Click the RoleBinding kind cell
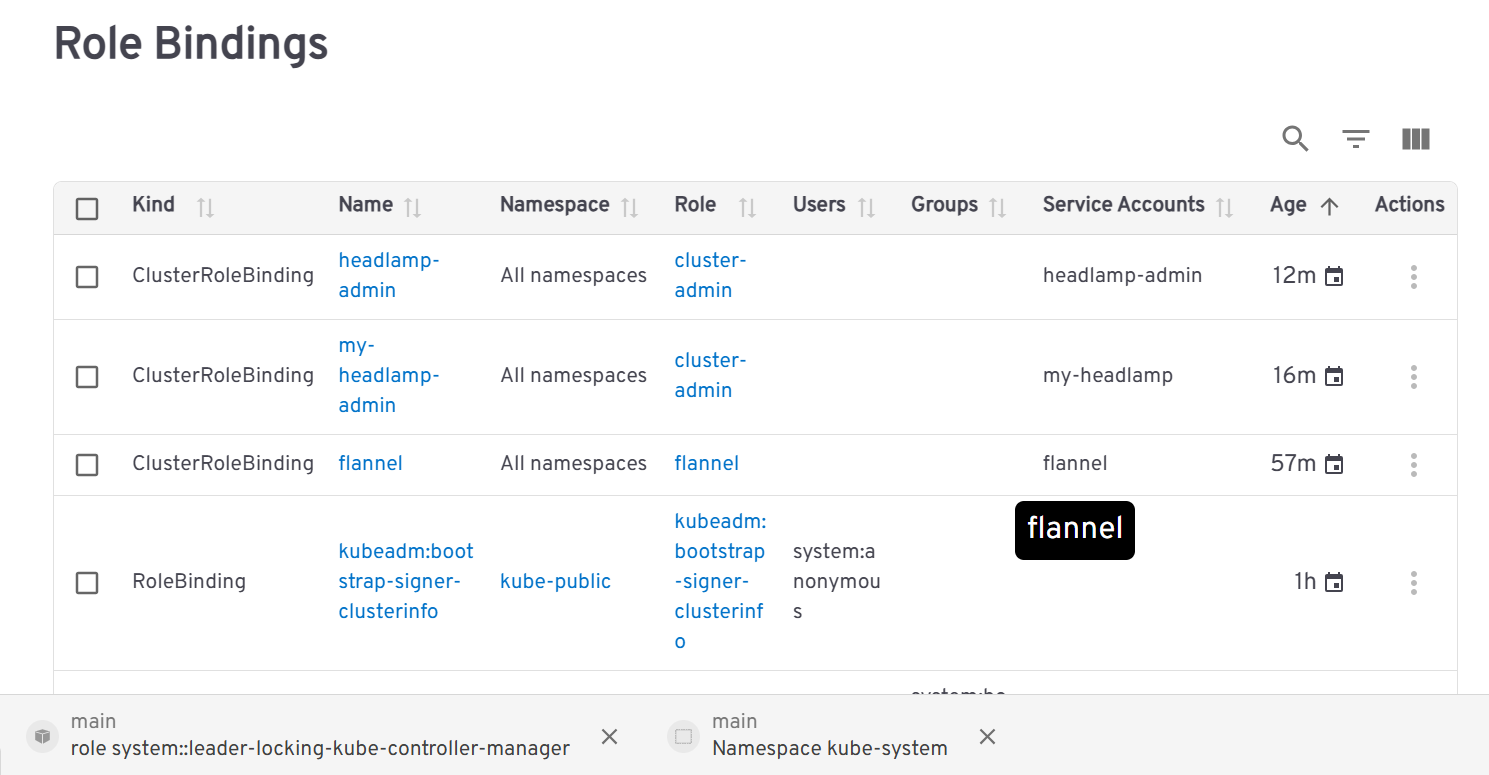 click(x=189, y=581)
